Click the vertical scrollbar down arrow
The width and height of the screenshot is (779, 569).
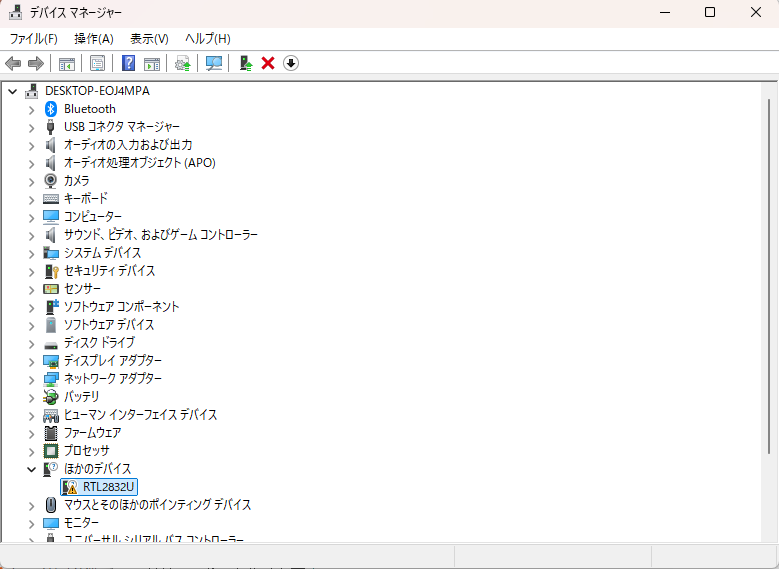pyautogui.click(x=770, y=536)
